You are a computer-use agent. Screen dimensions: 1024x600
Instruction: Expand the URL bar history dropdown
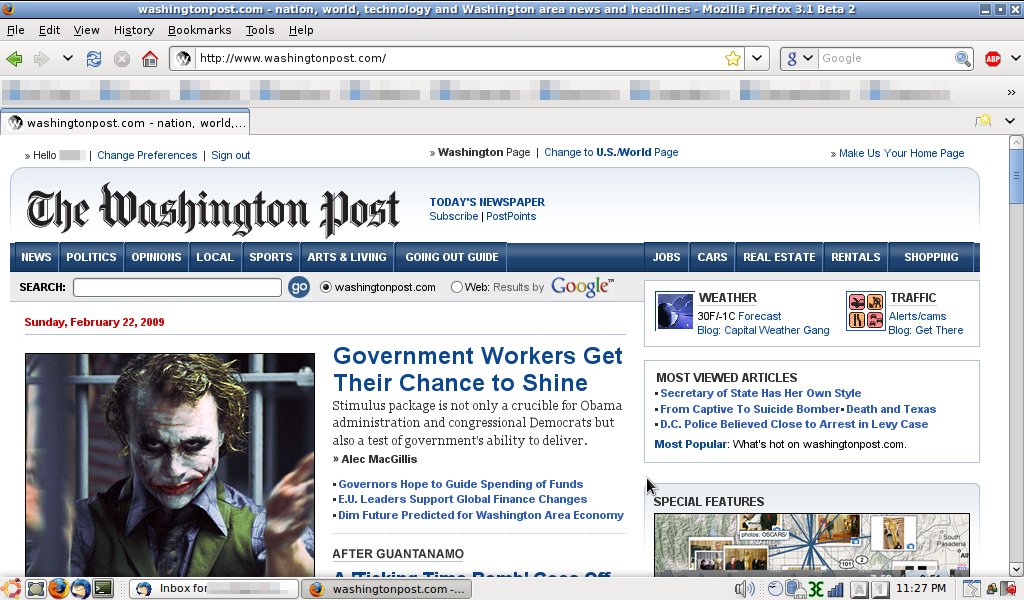click(x=758, y=59)
